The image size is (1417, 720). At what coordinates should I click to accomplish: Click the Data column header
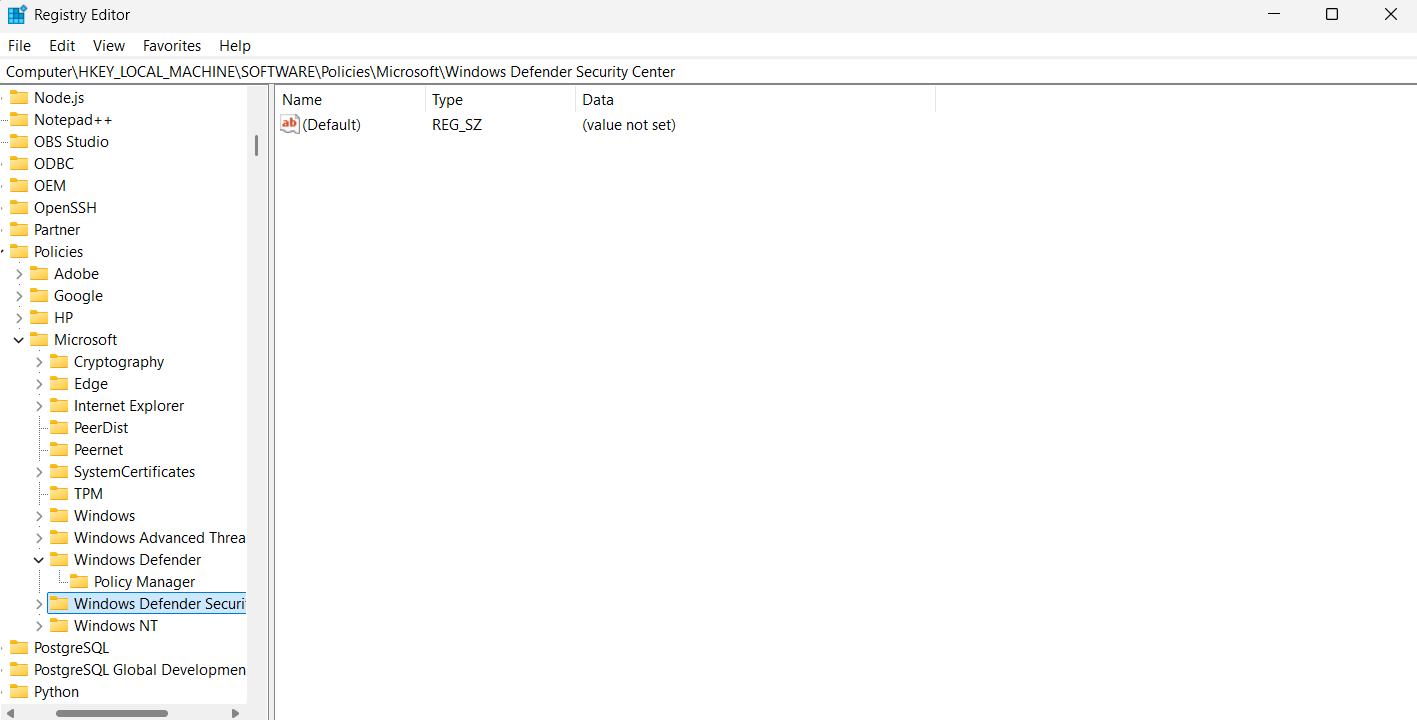tap(756, 100)
